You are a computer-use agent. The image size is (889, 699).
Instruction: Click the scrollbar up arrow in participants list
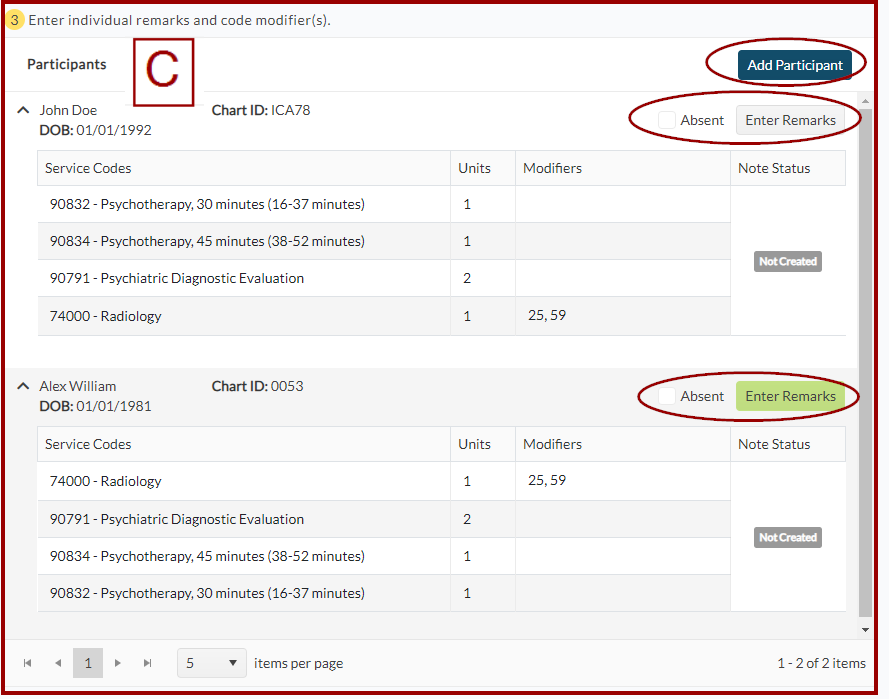point(865,102)
